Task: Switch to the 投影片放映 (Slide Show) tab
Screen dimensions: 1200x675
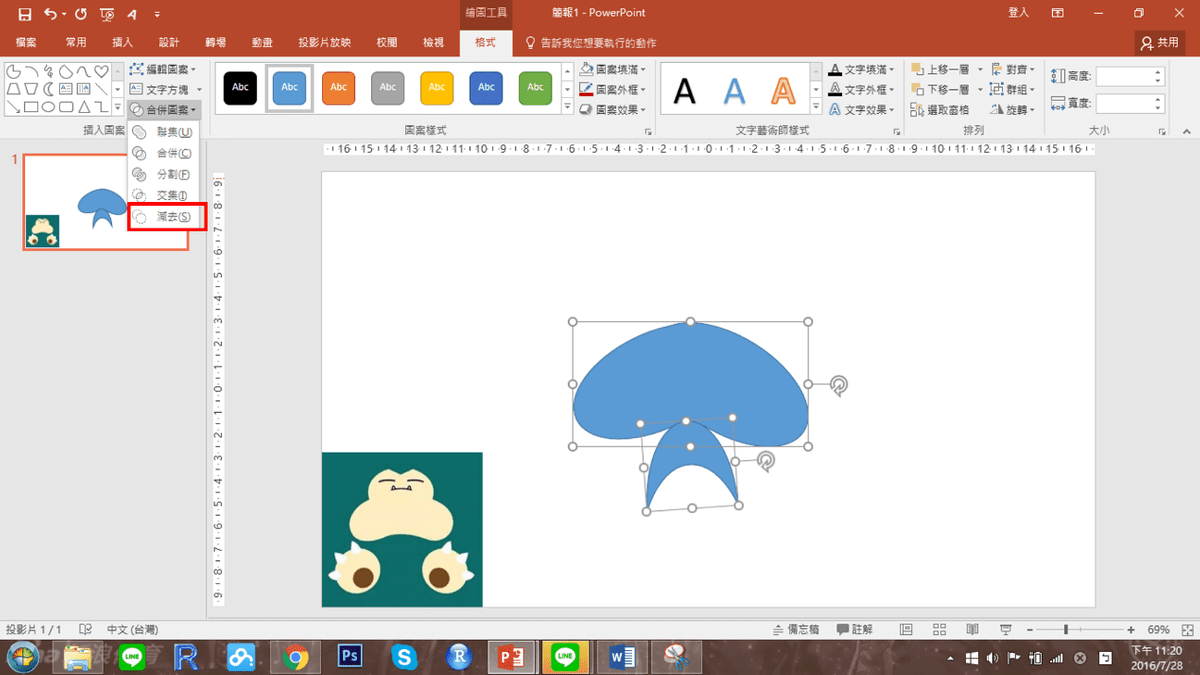Action: click(x=325, y=43)
